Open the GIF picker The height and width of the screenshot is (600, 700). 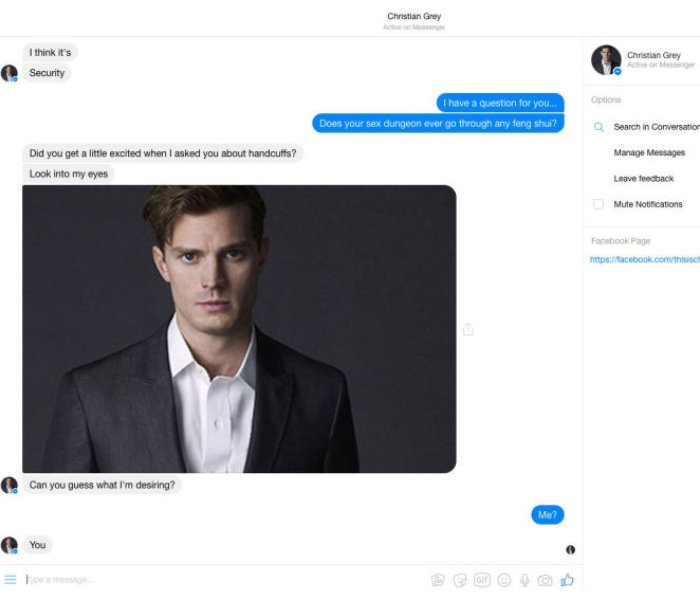pyautogui.click(x=482, y=580)
